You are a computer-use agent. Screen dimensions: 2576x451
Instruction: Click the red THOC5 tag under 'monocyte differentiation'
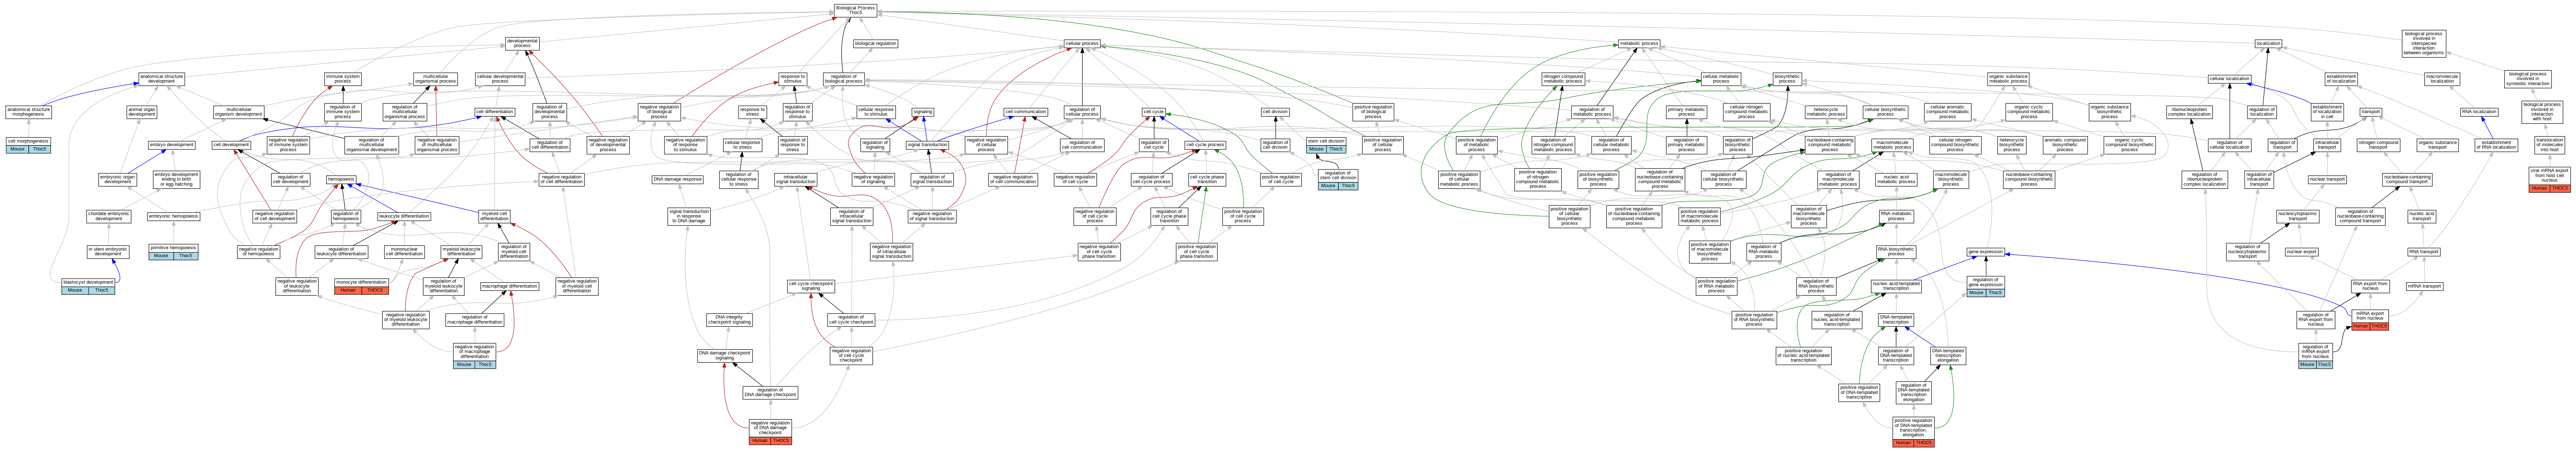[x=374, y=290]
